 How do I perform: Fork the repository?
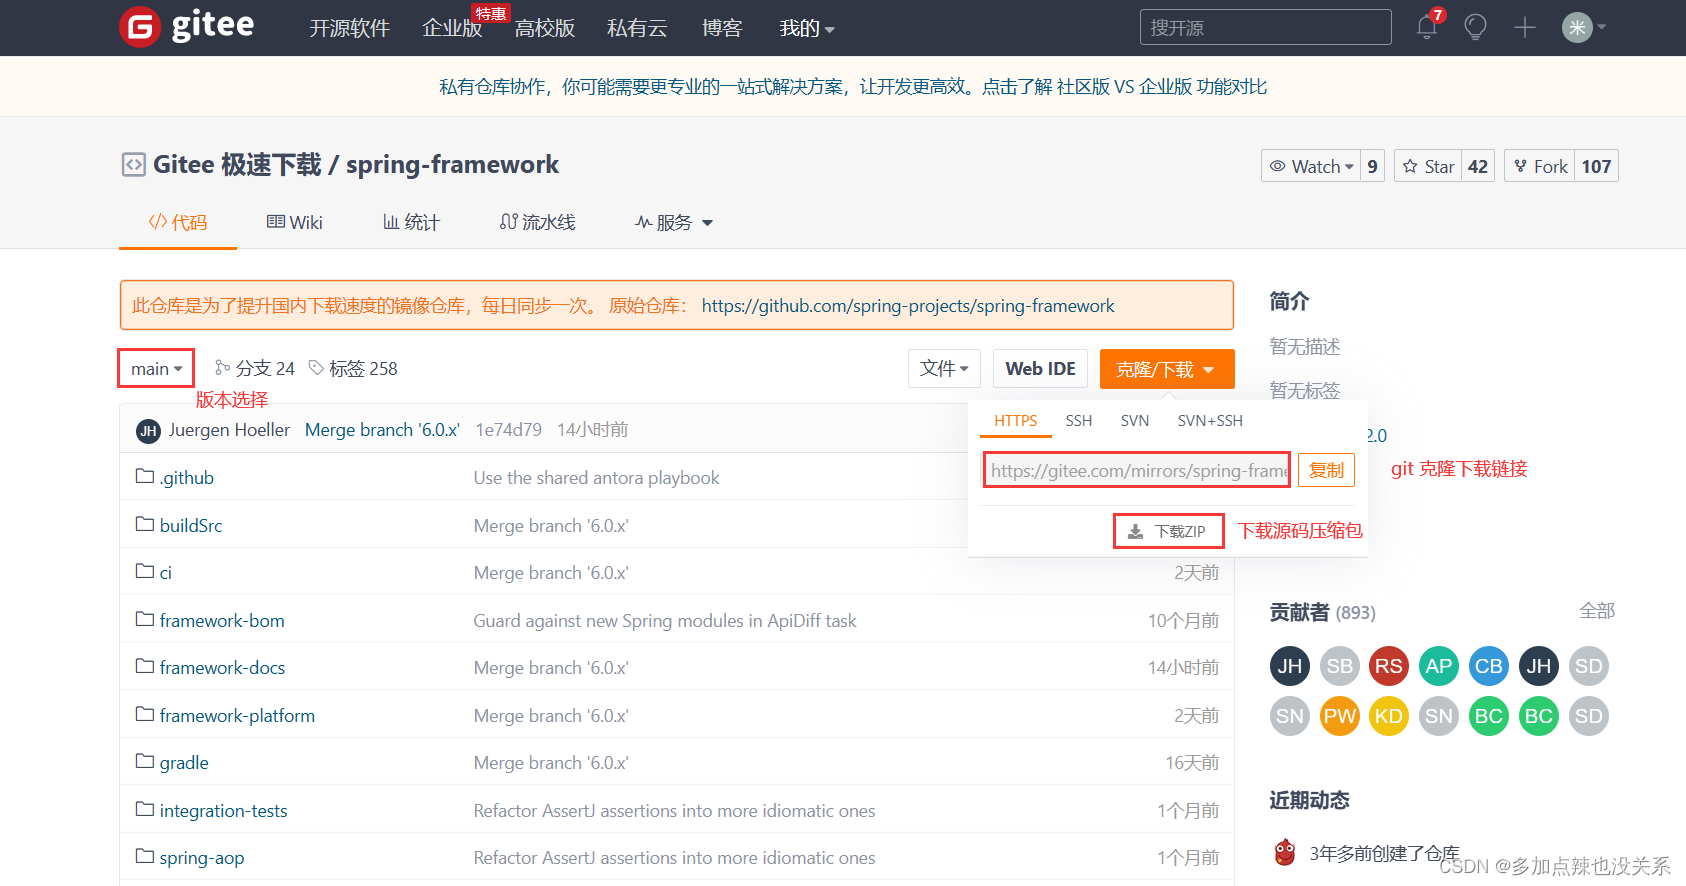(x=1540, y=166)
